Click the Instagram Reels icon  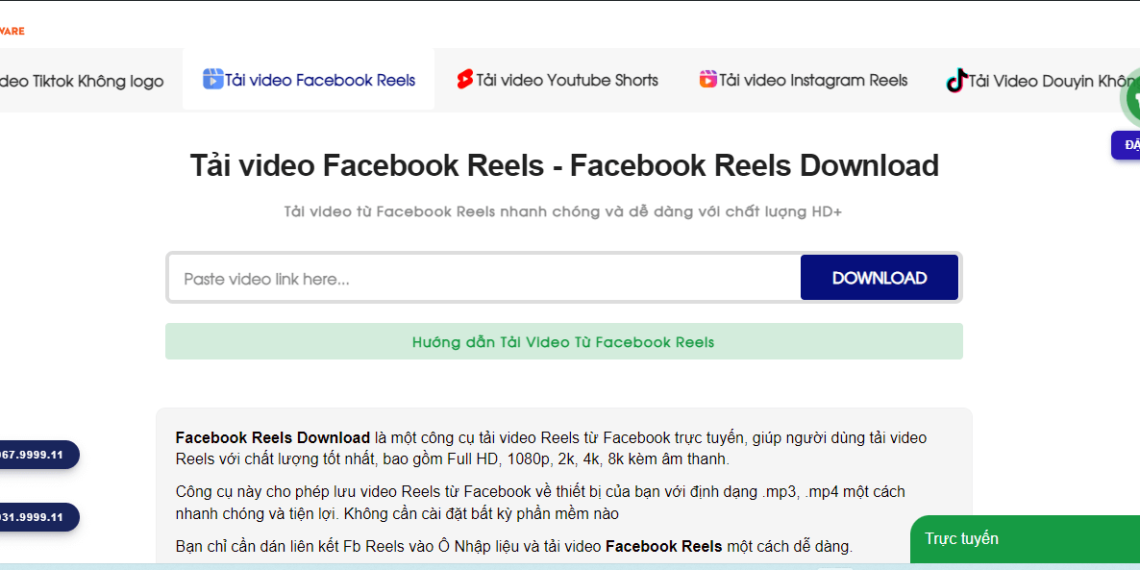(708, 79)
